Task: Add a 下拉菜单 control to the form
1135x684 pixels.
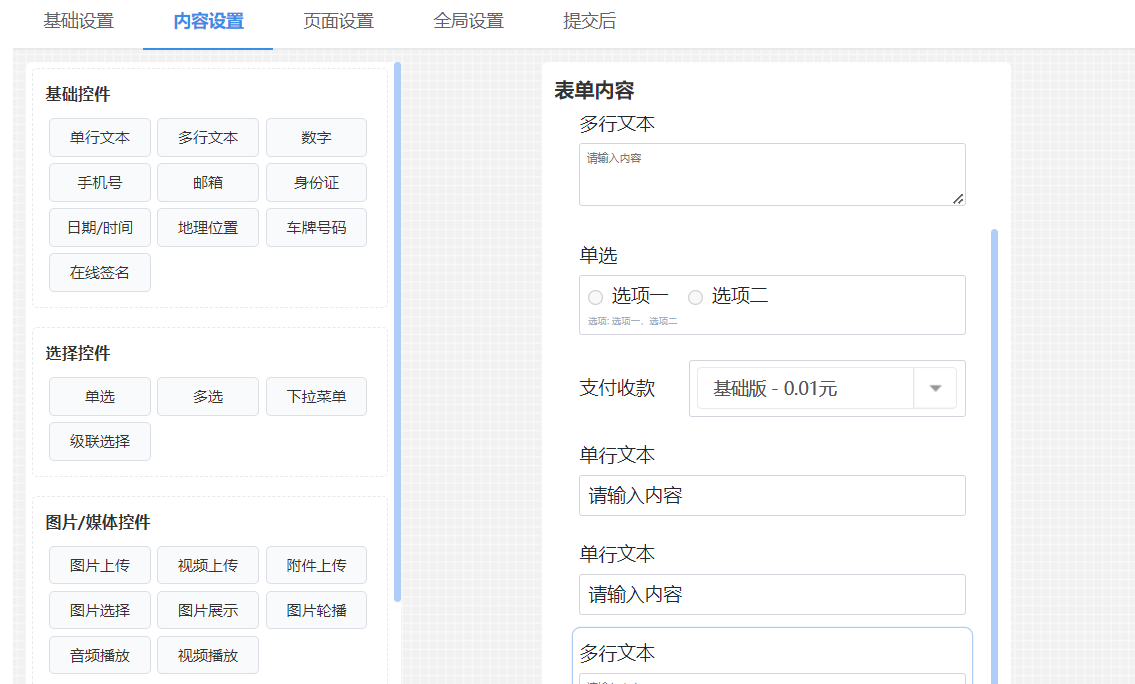Action: 316,396
